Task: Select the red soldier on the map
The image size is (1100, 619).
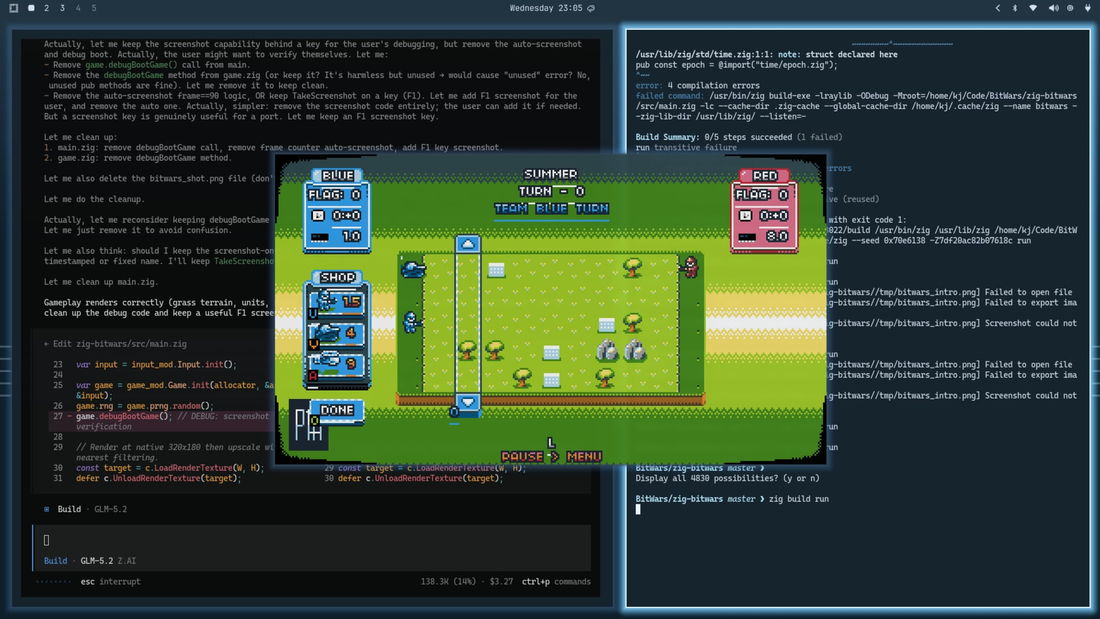Action: coord(690,266)
